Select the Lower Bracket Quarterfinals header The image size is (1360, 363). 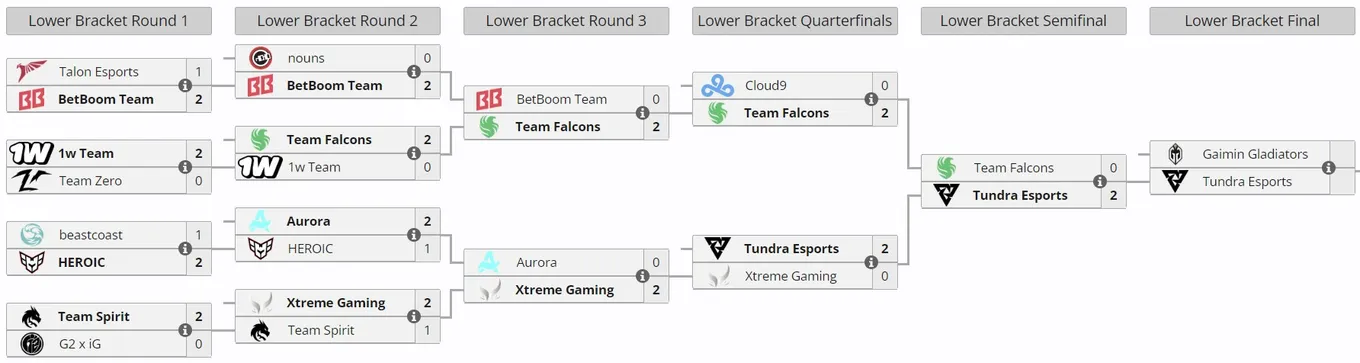795,21
